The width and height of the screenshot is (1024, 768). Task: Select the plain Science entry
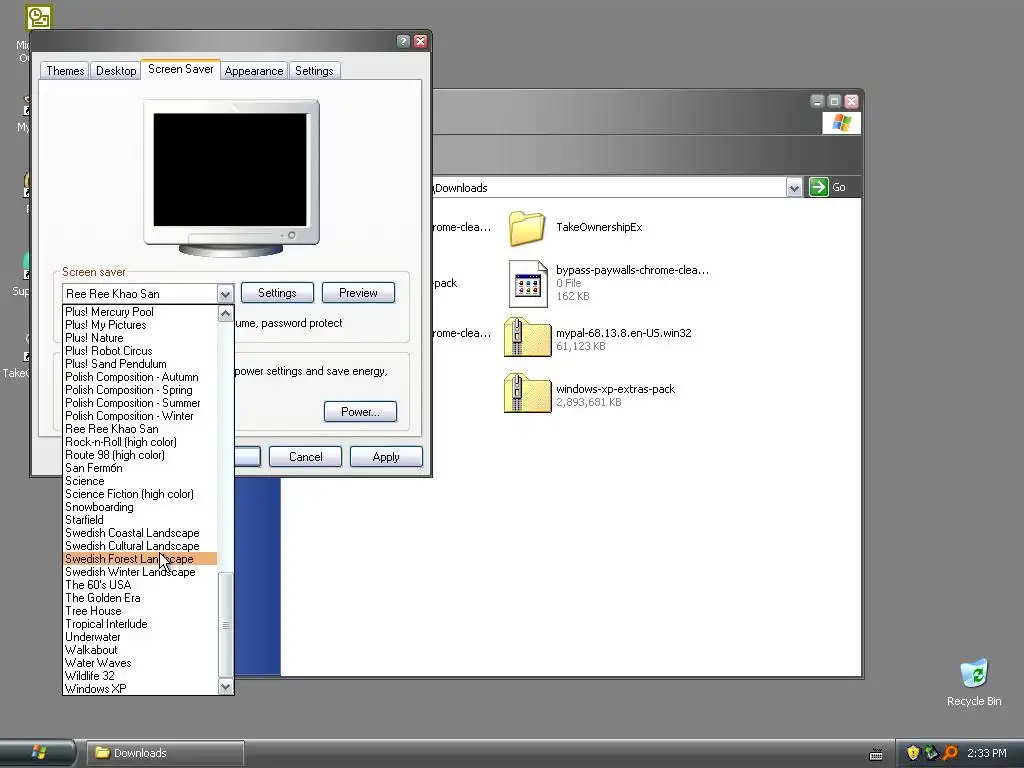point(140,481)
